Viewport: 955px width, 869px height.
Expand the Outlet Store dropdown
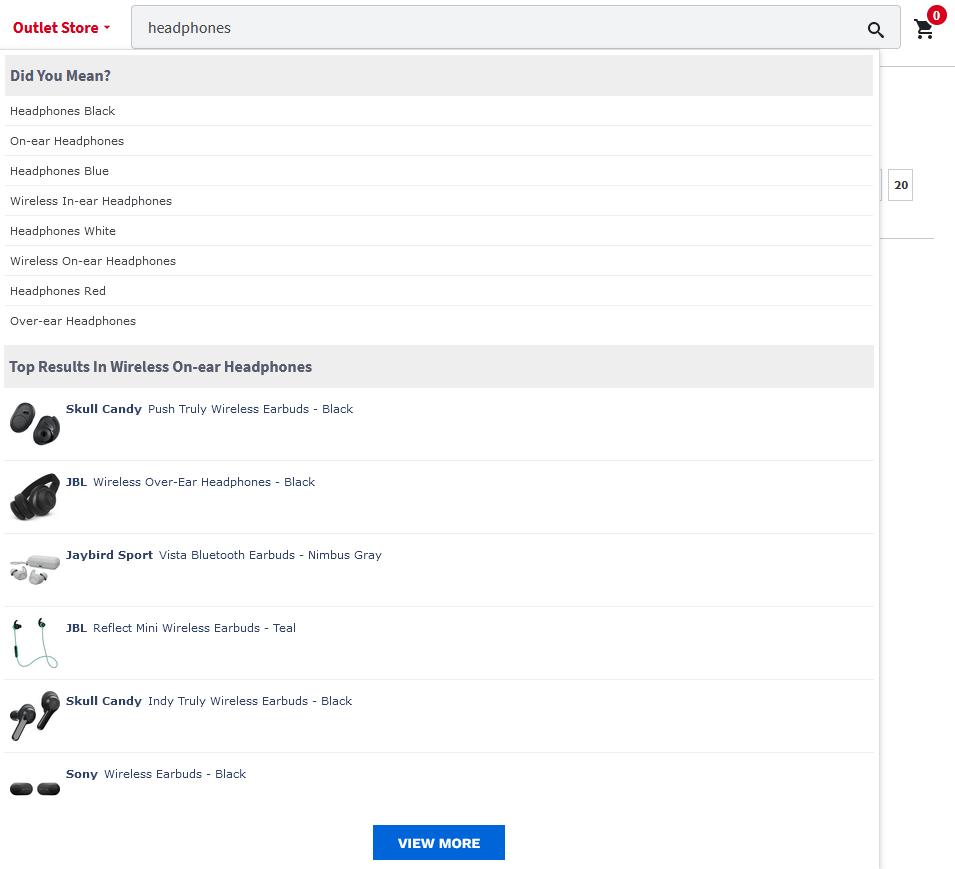click(x=62, y=28)
